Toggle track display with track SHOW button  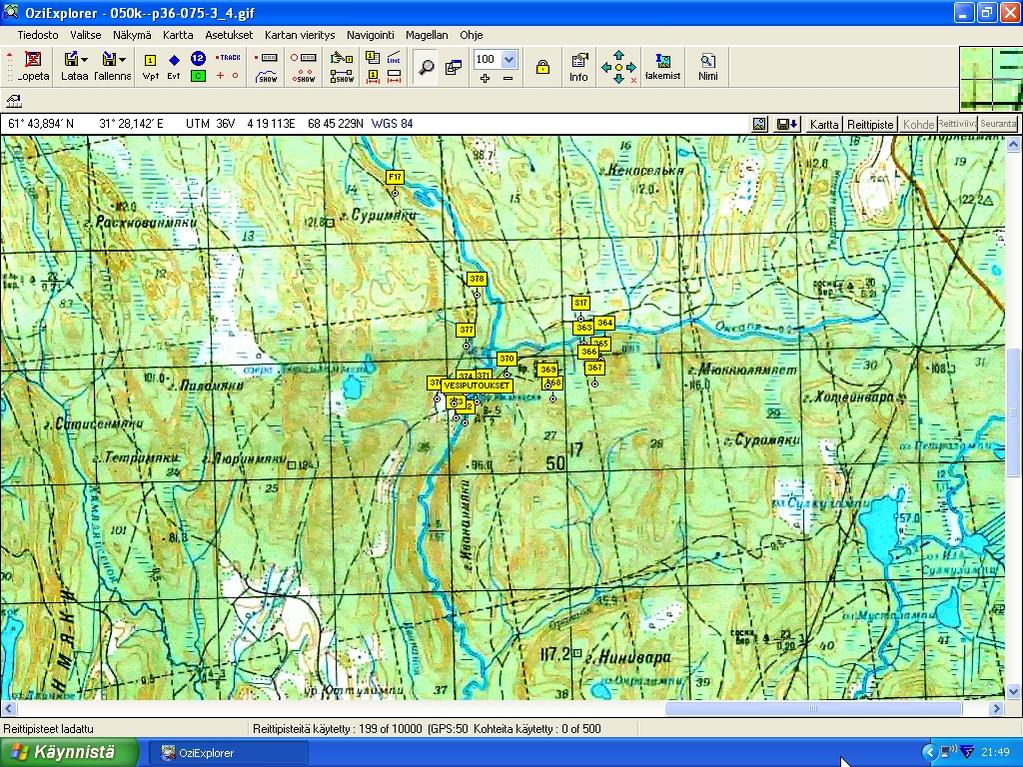click(x=267, y=76)
